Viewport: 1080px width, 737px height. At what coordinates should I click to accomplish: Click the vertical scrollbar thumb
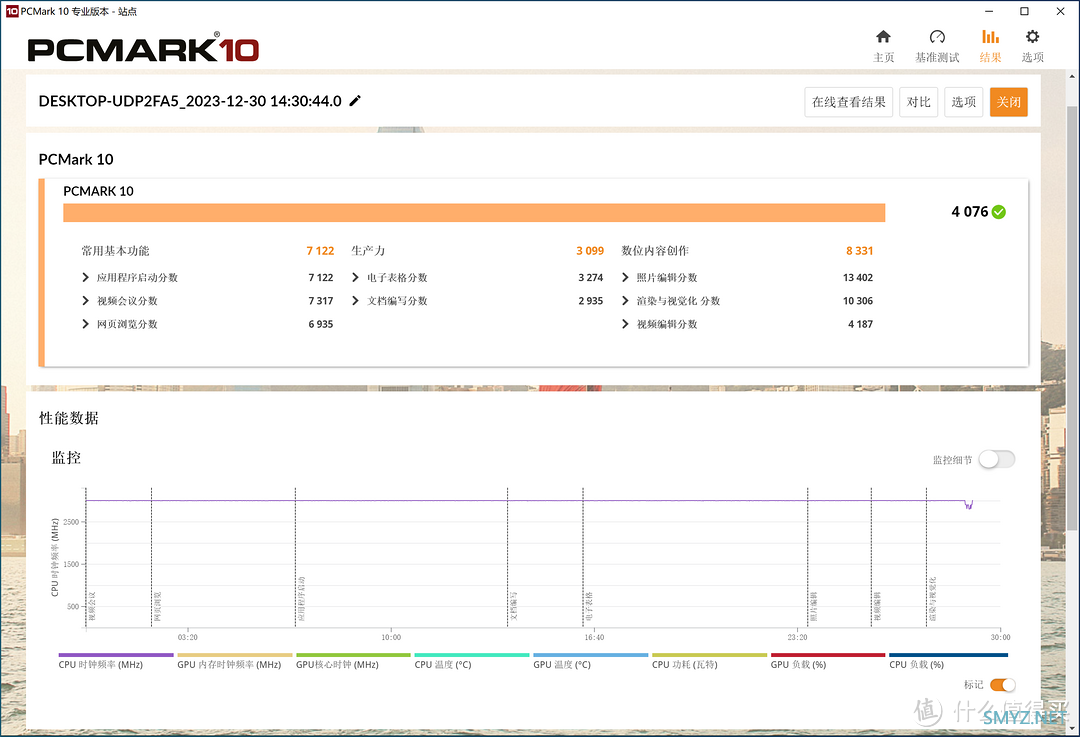point(1072,317)
